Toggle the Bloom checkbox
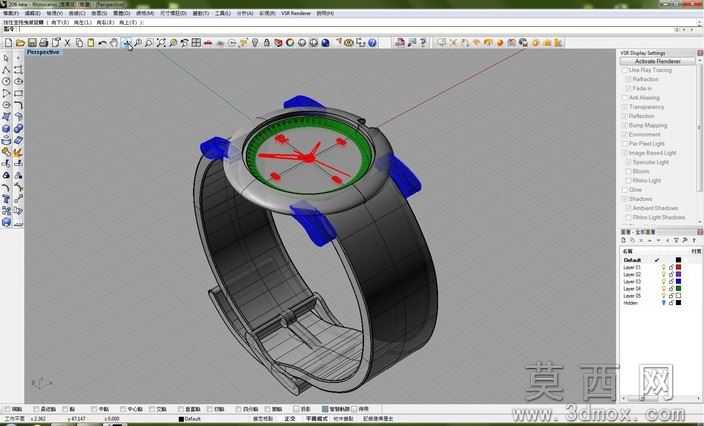The width and height of the screenshot is (704, 426). point(628,171)
